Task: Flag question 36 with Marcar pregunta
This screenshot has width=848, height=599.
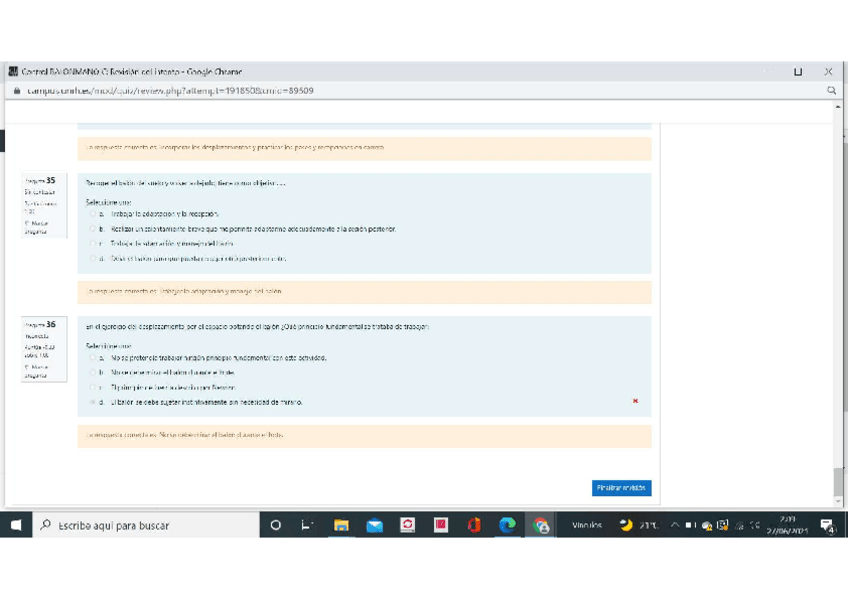Action: pyautogui.click(x=36, y=371)
